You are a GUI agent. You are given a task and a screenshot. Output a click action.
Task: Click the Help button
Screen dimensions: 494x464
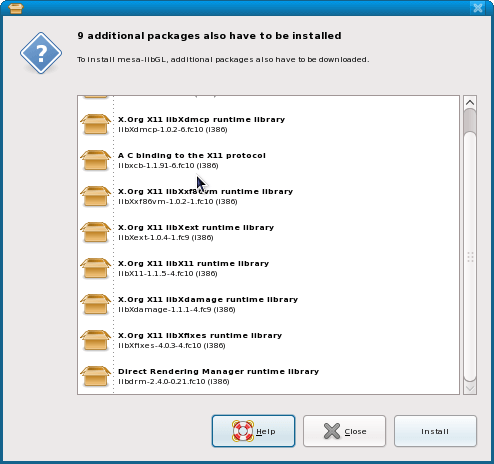coord(253,431)
